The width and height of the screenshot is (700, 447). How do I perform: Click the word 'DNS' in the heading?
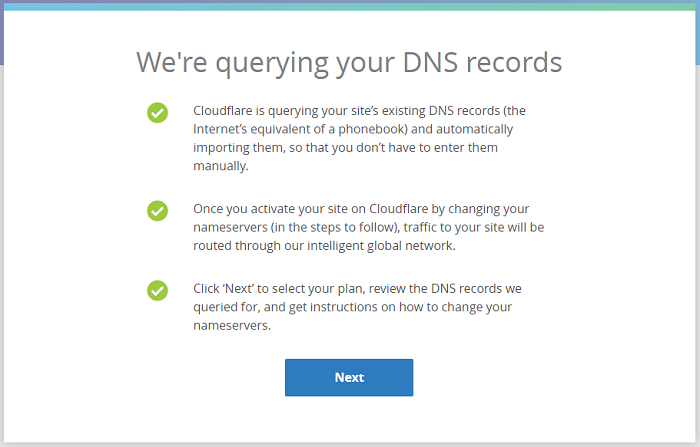[430, 62]
